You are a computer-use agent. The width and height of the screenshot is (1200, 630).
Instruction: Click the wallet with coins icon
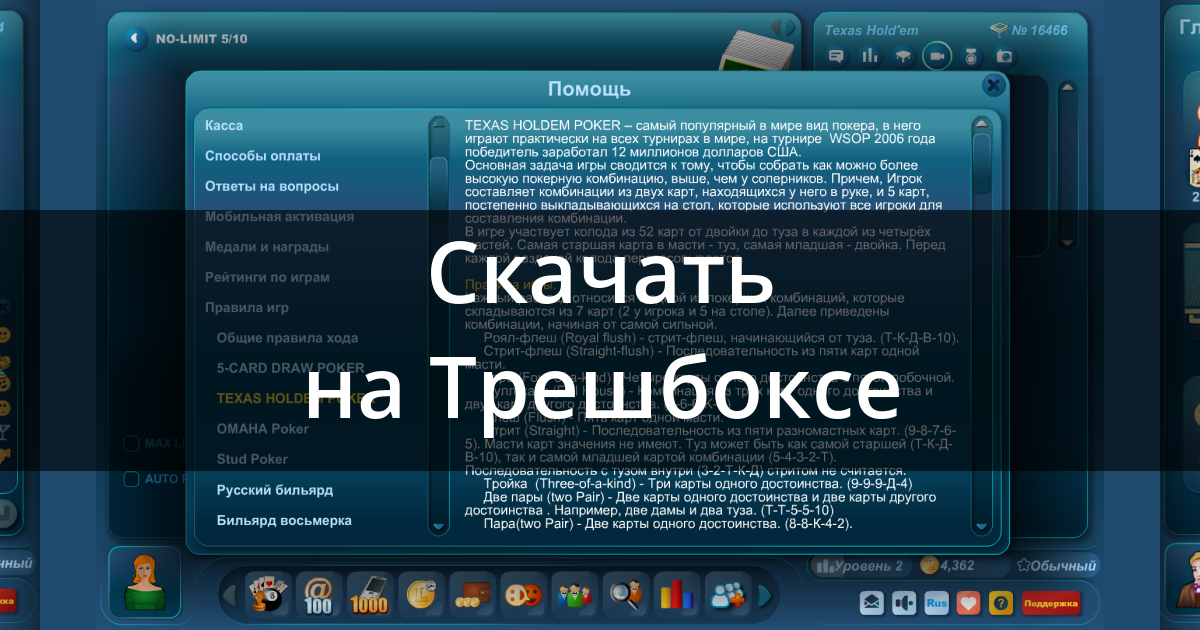(x=472, y=595)
